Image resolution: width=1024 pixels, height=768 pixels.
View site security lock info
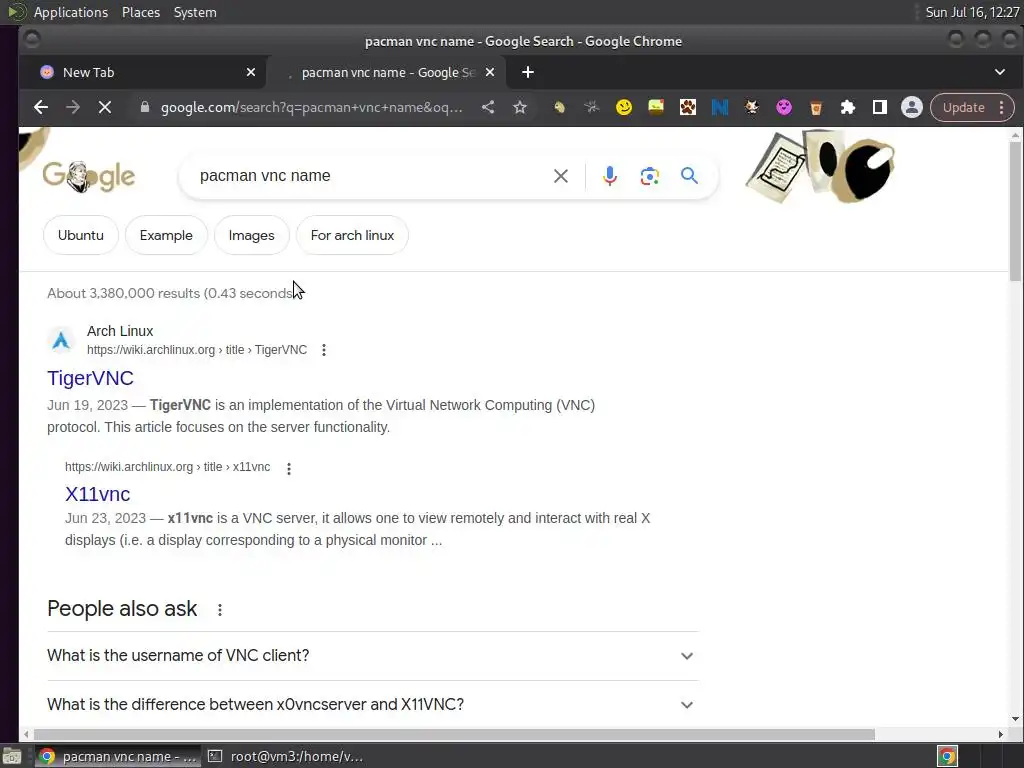[x=145, y=107]
